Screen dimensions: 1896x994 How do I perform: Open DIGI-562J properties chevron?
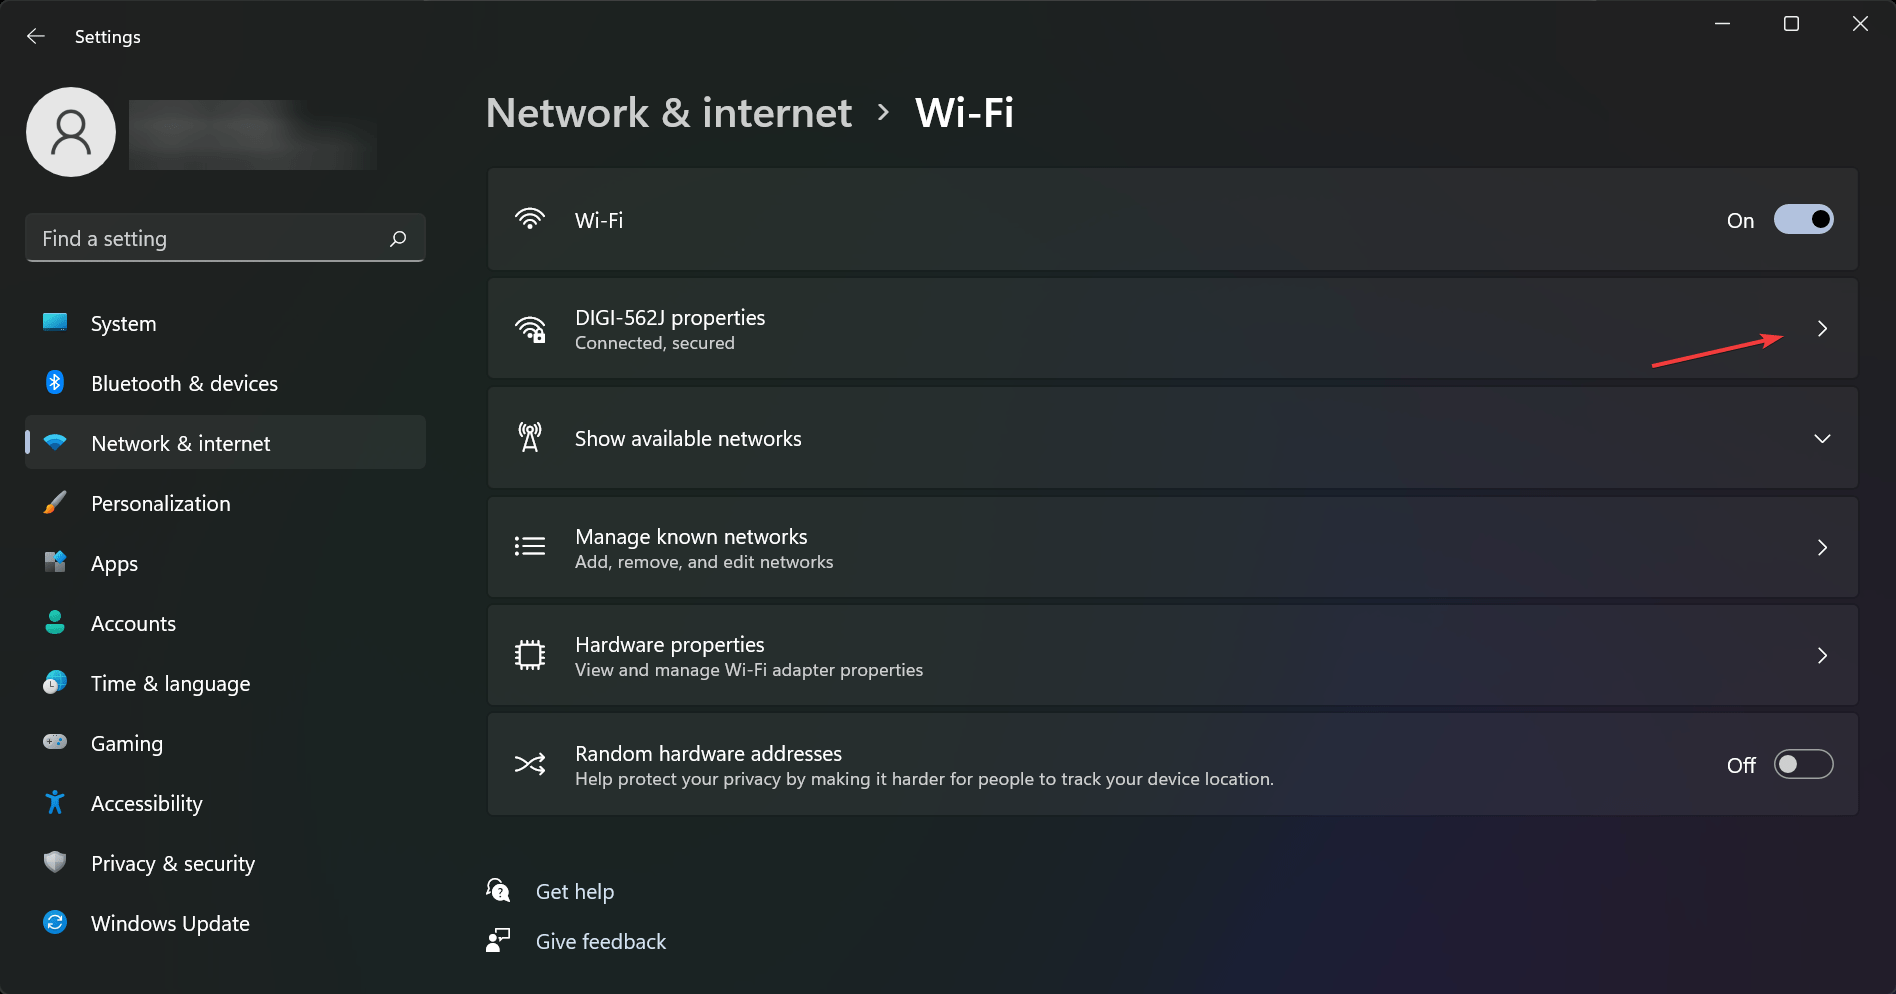[x=1822, y=329]
